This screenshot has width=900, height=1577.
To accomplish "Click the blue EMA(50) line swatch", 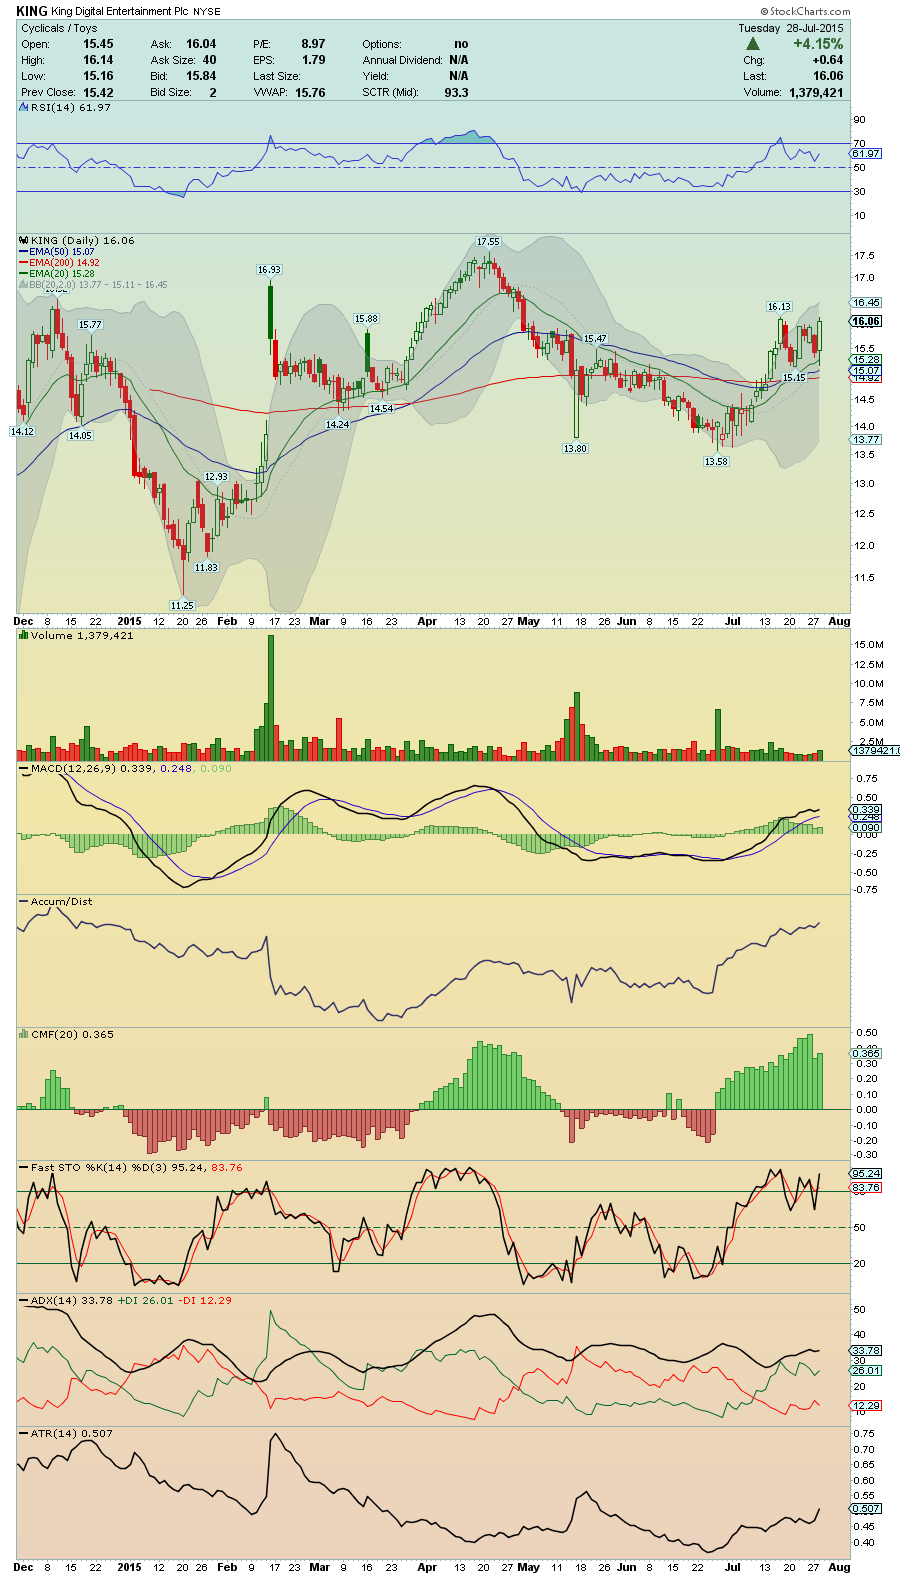I will tap(24, 252).
